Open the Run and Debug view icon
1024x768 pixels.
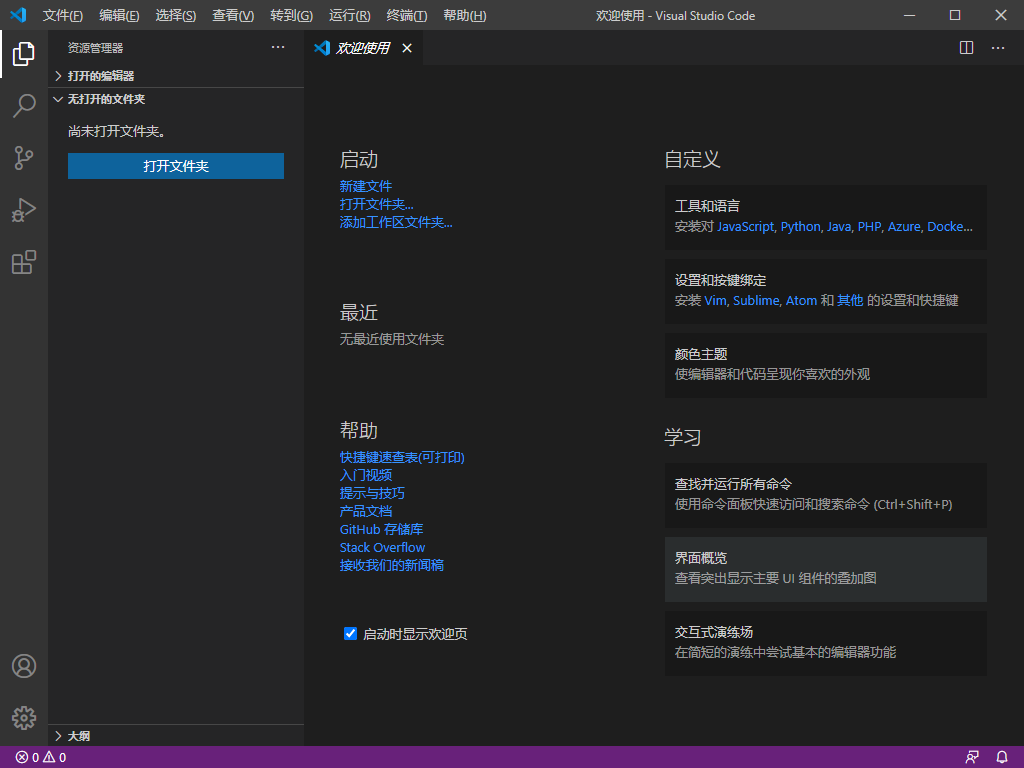click(24, 210)
